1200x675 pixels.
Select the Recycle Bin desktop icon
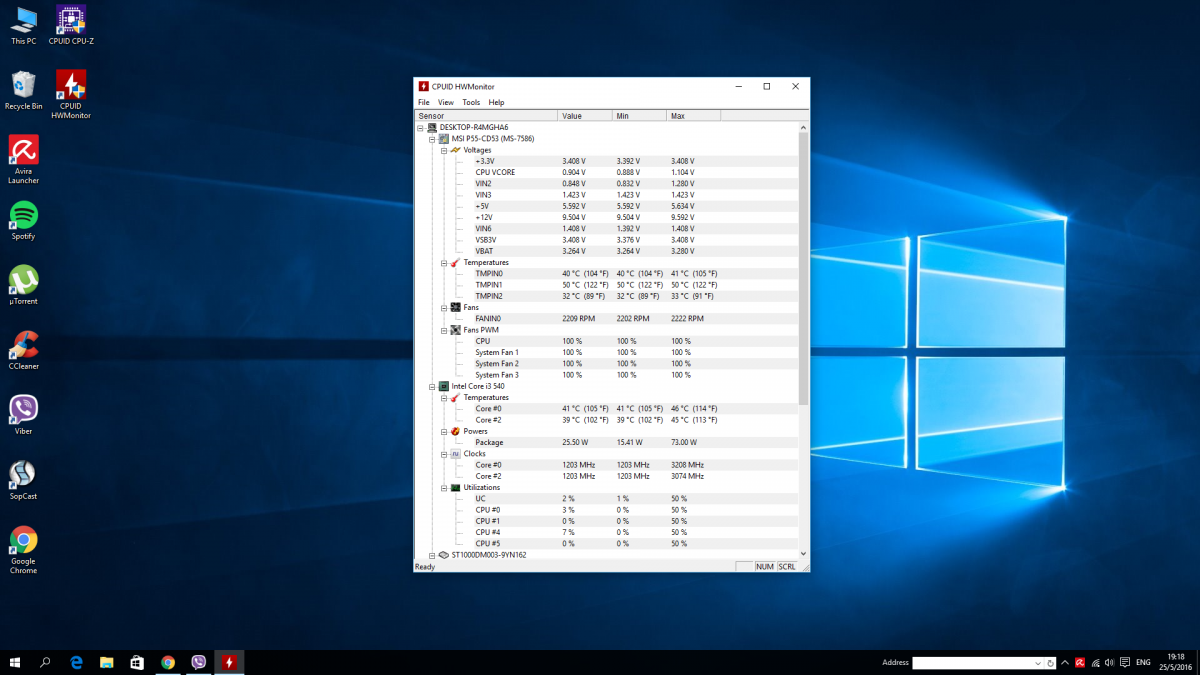tap(24, 90)
